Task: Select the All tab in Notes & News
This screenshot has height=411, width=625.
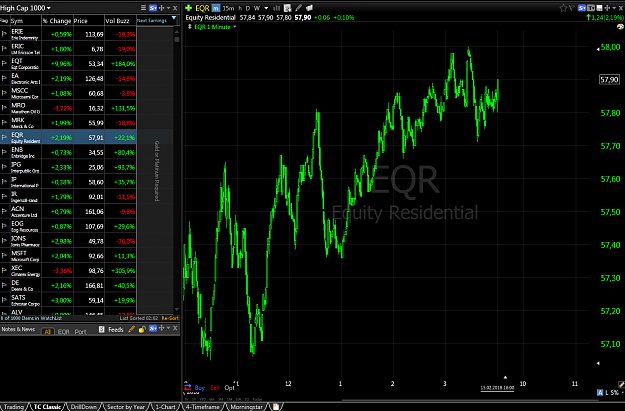Action: coord(47,331)
